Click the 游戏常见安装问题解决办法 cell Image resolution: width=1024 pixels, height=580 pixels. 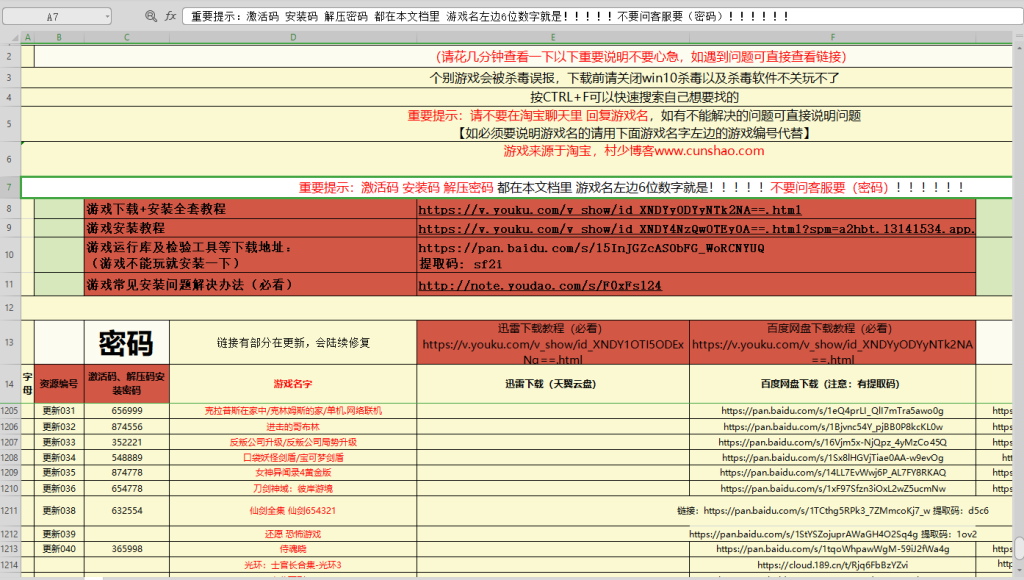(x=251, y=285)
